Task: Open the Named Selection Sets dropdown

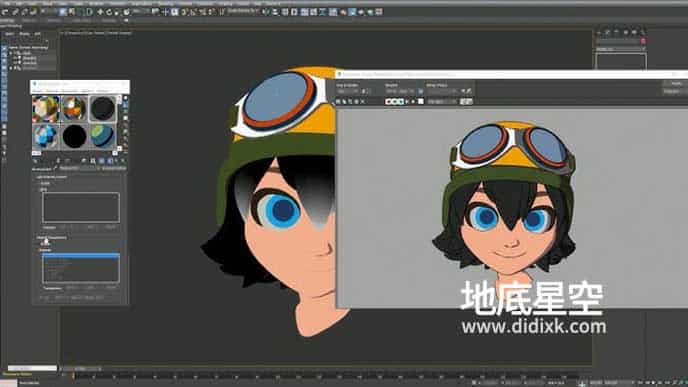Action: [244, 12]
